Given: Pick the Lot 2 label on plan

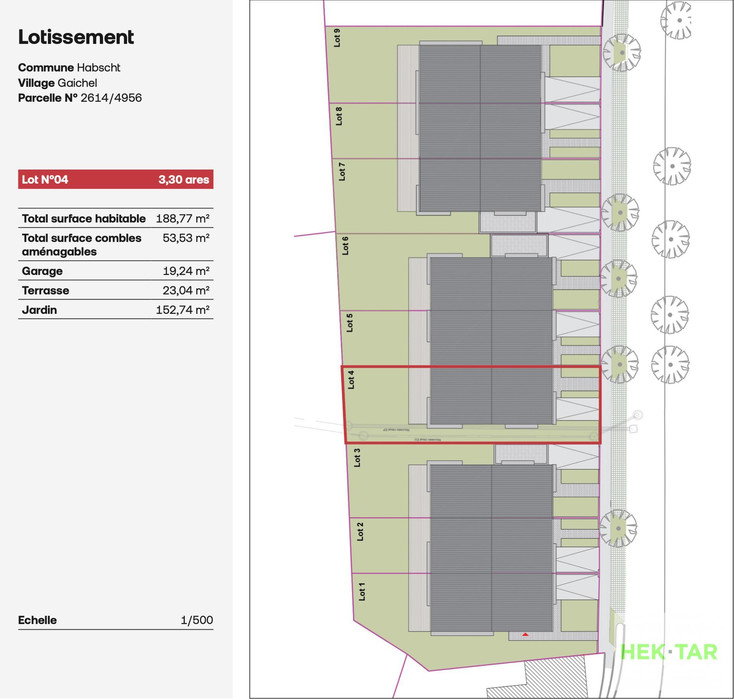Looking at the screenshot, I should click(x=359, y=532).
